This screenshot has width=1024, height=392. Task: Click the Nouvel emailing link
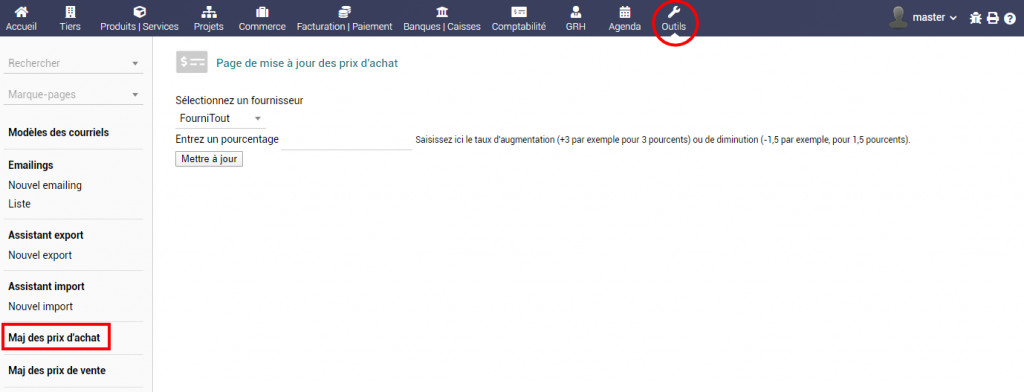click(45, 186)
